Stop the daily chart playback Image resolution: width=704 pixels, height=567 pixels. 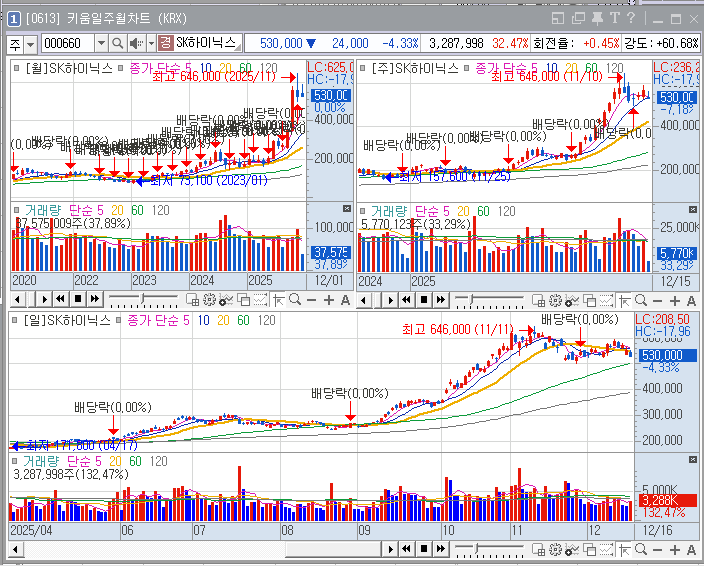click(423, 549)
